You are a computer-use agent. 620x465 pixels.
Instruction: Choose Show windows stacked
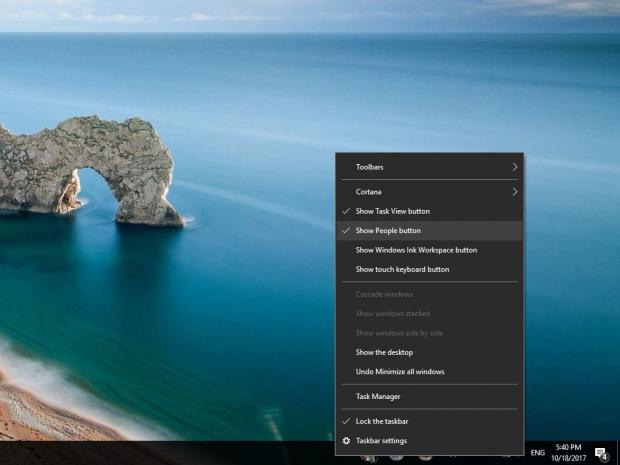click(392, 313)
